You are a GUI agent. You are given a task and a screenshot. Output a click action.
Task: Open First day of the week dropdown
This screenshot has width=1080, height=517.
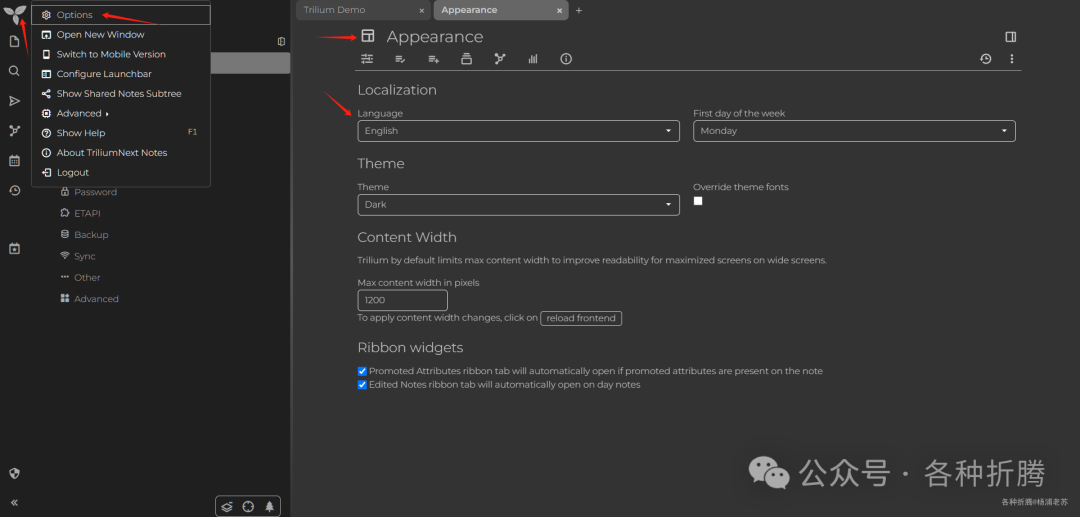click(x=854, y=131)
